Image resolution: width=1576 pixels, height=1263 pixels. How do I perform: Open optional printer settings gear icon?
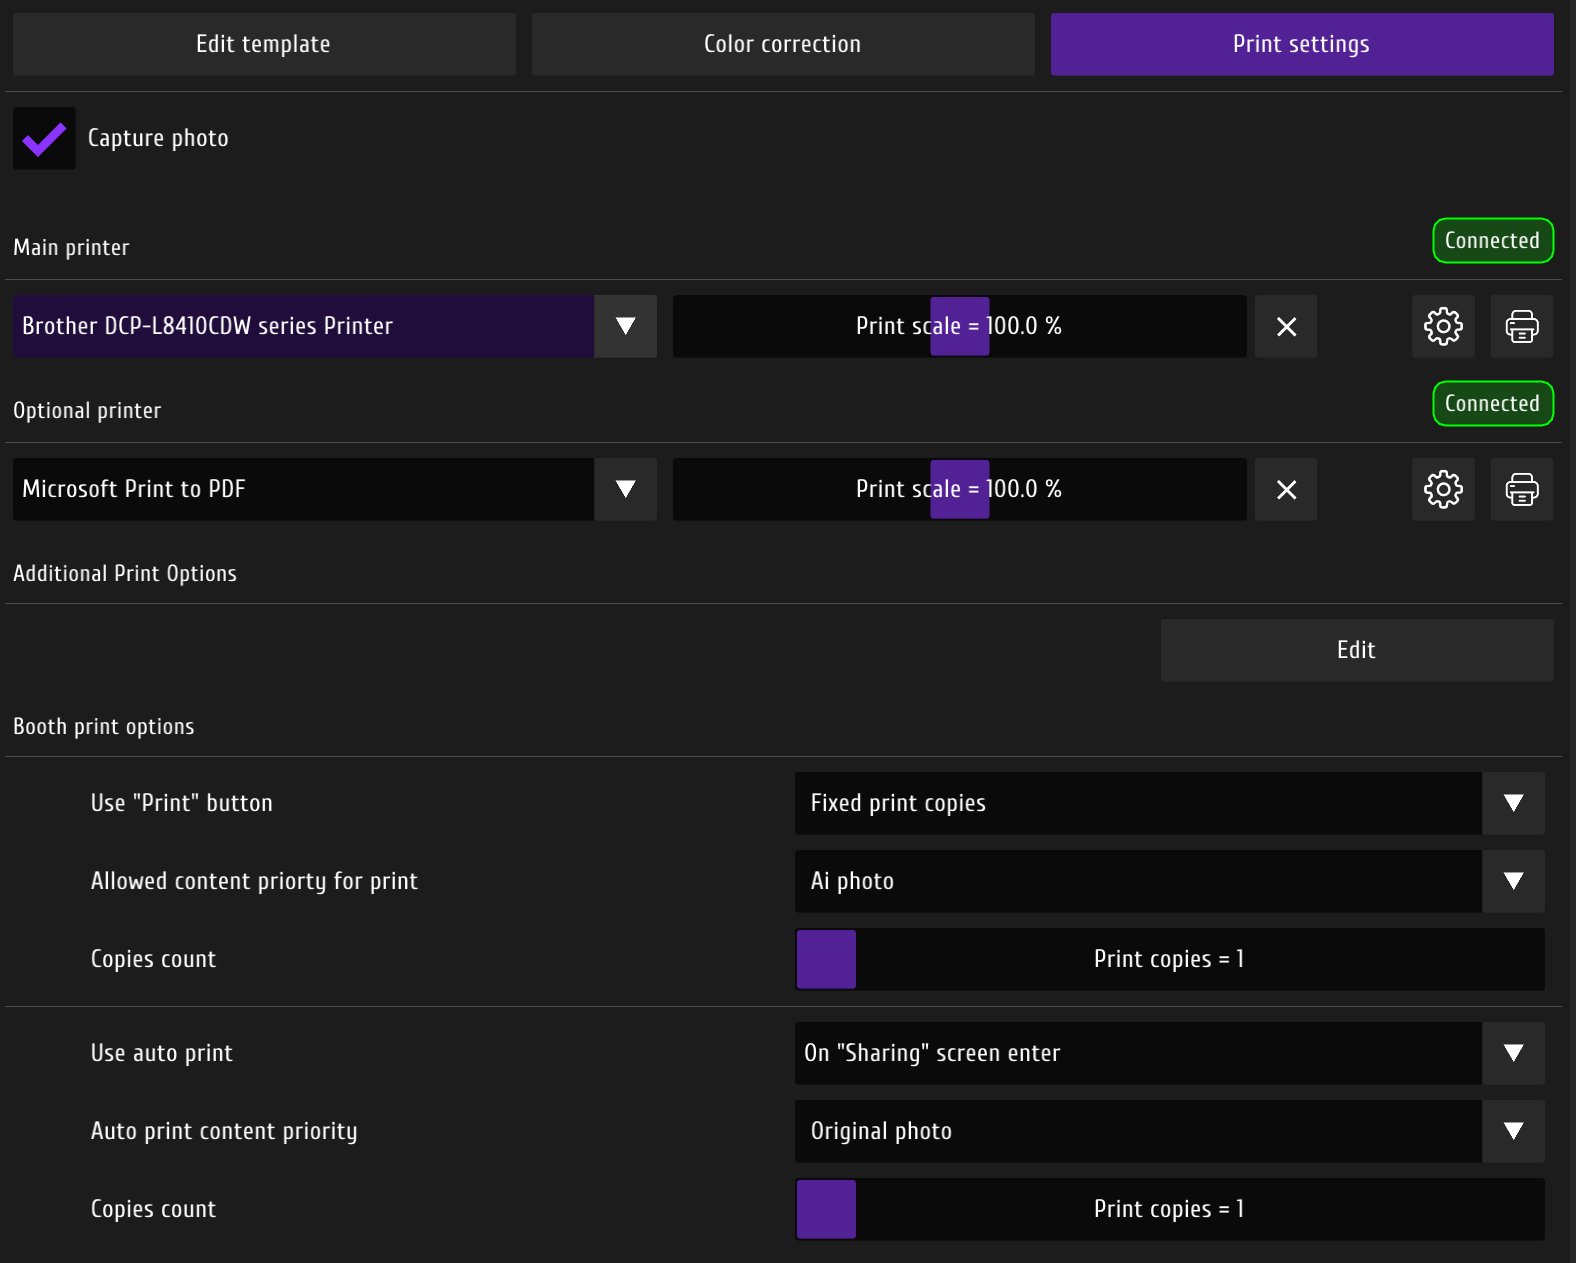coord(1443,489)
